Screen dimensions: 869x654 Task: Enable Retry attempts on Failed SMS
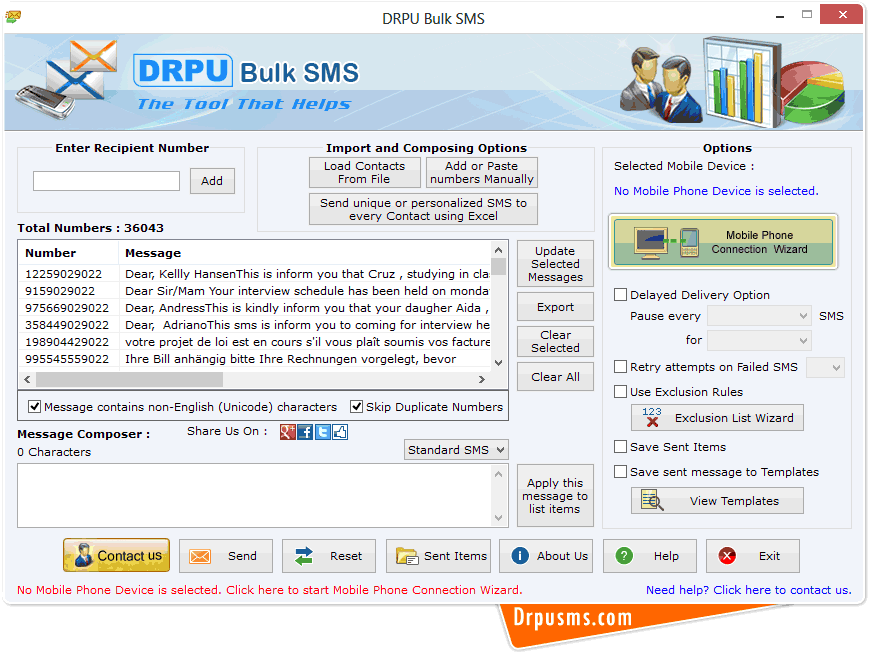[x=620, y=367]
